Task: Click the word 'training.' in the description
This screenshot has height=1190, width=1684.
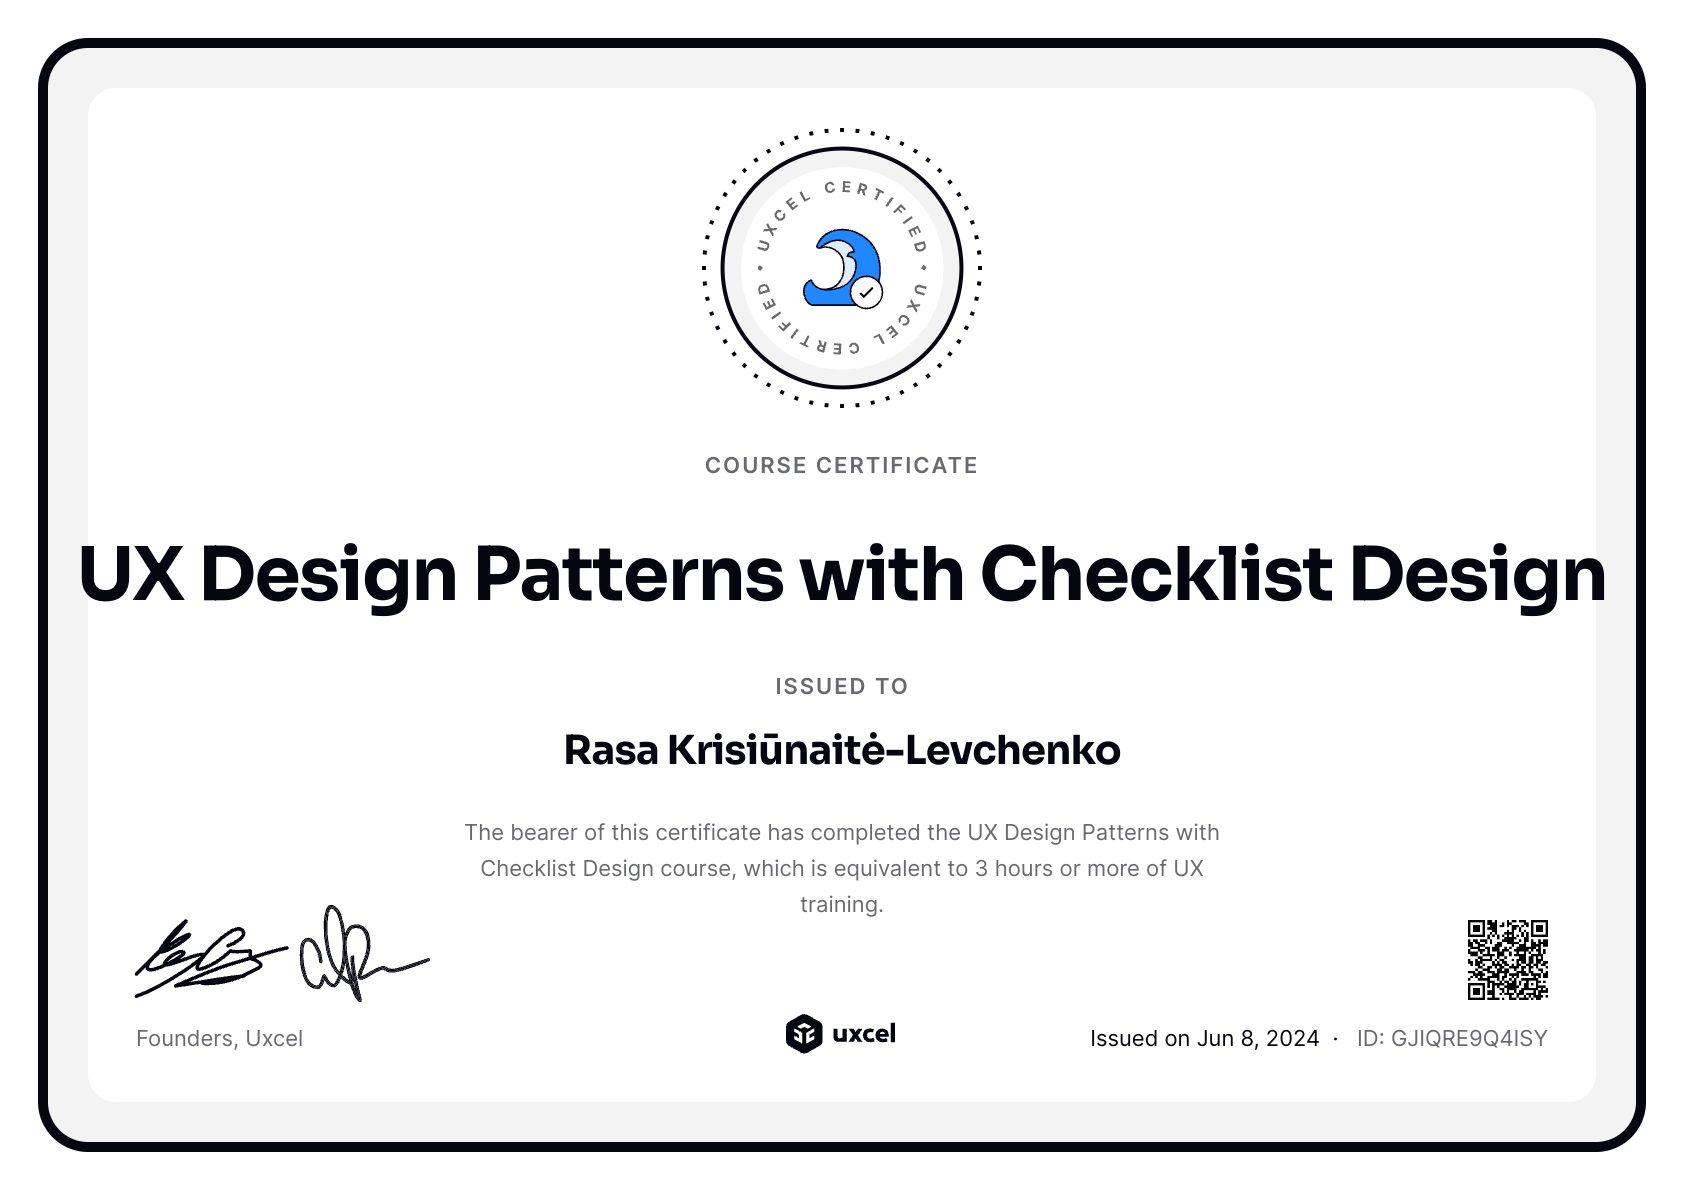Action: coord(841,904)
